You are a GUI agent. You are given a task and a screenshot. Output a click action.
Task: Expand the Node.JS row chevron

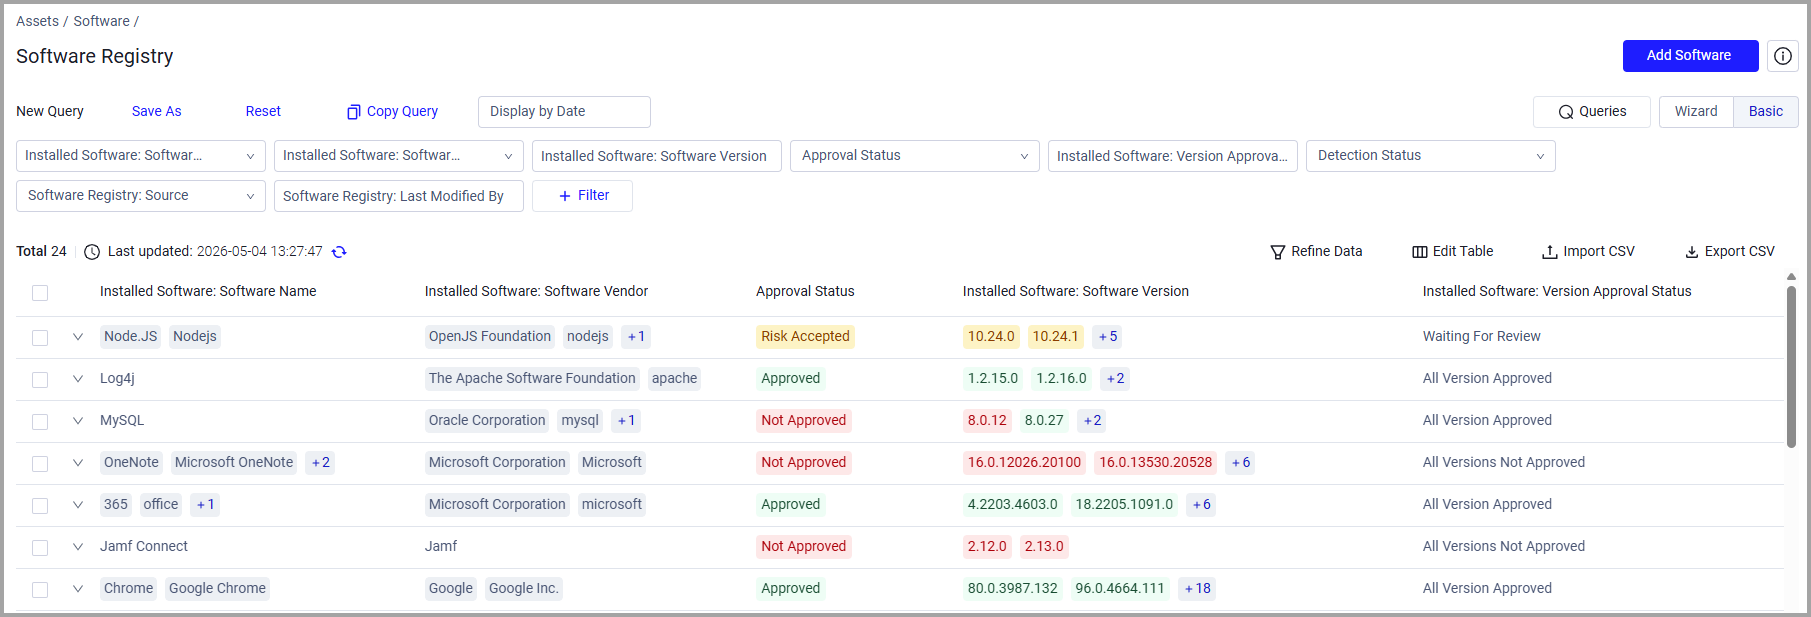click(78, 337)
